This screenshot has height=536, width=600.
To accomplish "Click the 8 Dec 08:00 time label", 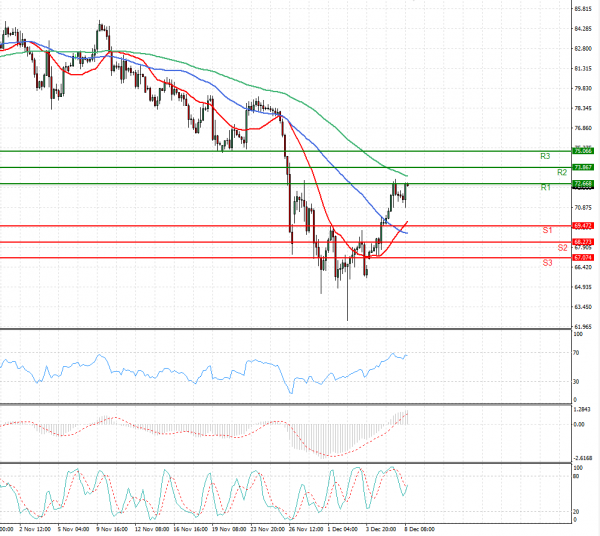I will [x=420, y=529].
